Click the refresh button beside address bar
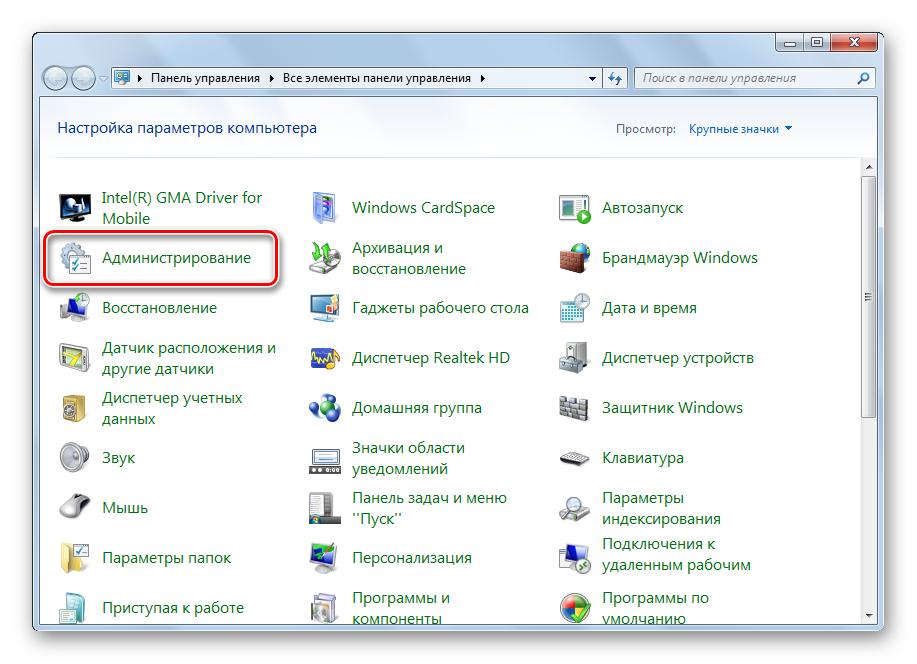 click(616, 78)
